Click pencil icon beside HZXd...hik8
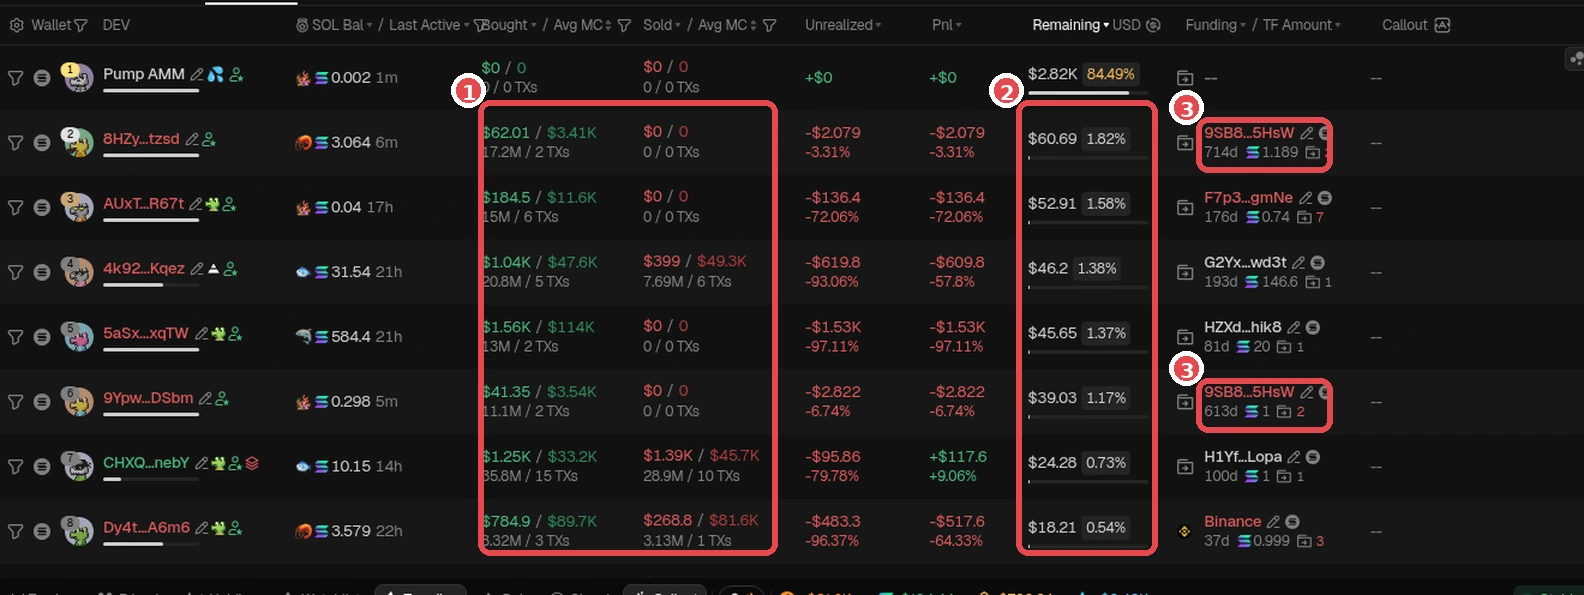 point(1293,328)
